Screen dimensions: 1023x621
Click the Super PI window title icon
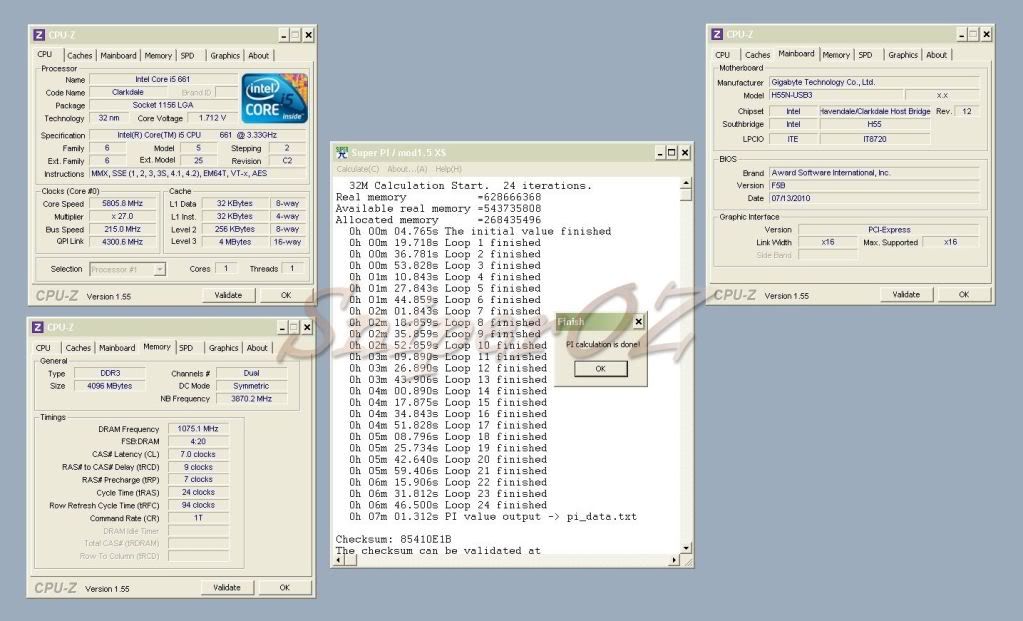[x=341, y=152]
